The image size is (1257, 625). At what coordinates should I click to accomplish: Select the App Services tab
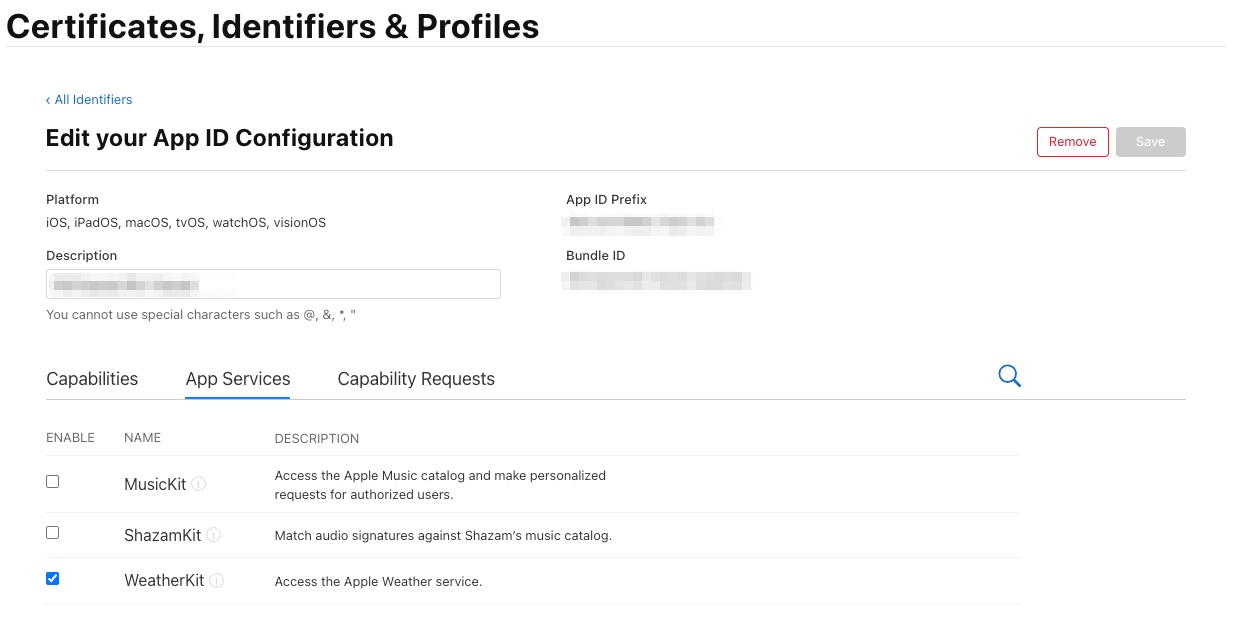237,378
